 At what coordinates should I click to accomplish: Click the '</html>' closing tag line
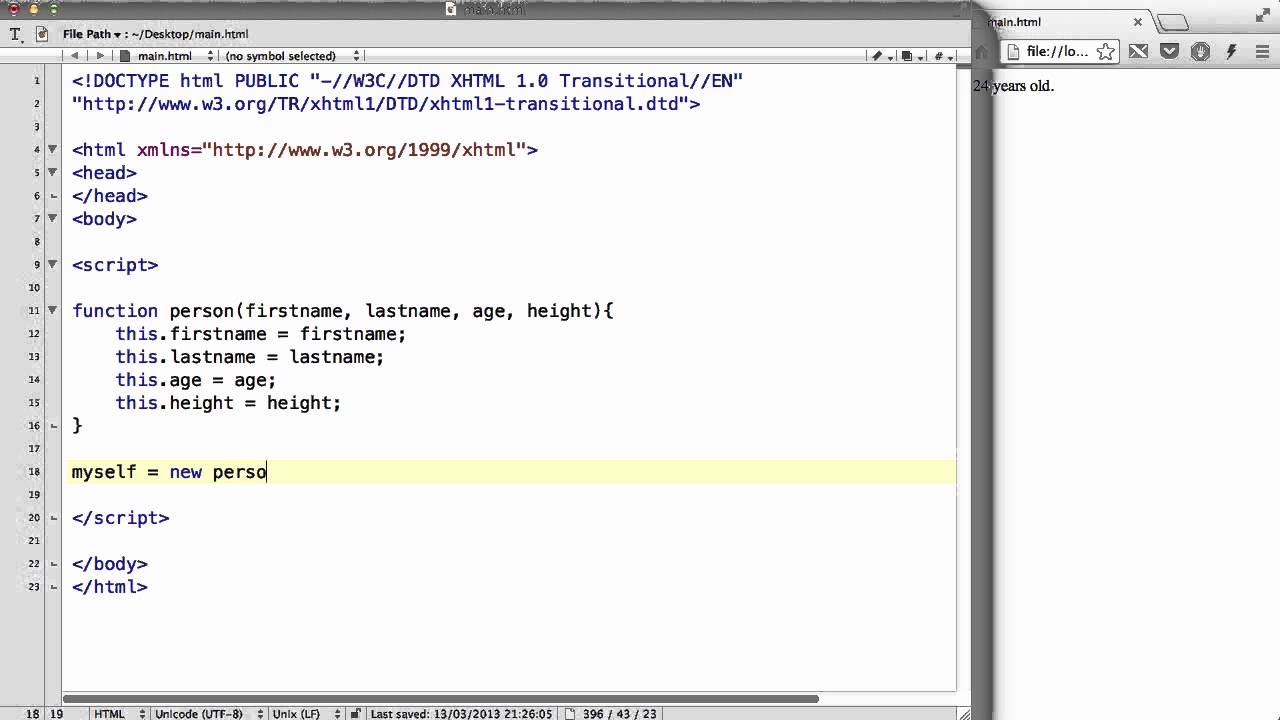coord(110,587)
